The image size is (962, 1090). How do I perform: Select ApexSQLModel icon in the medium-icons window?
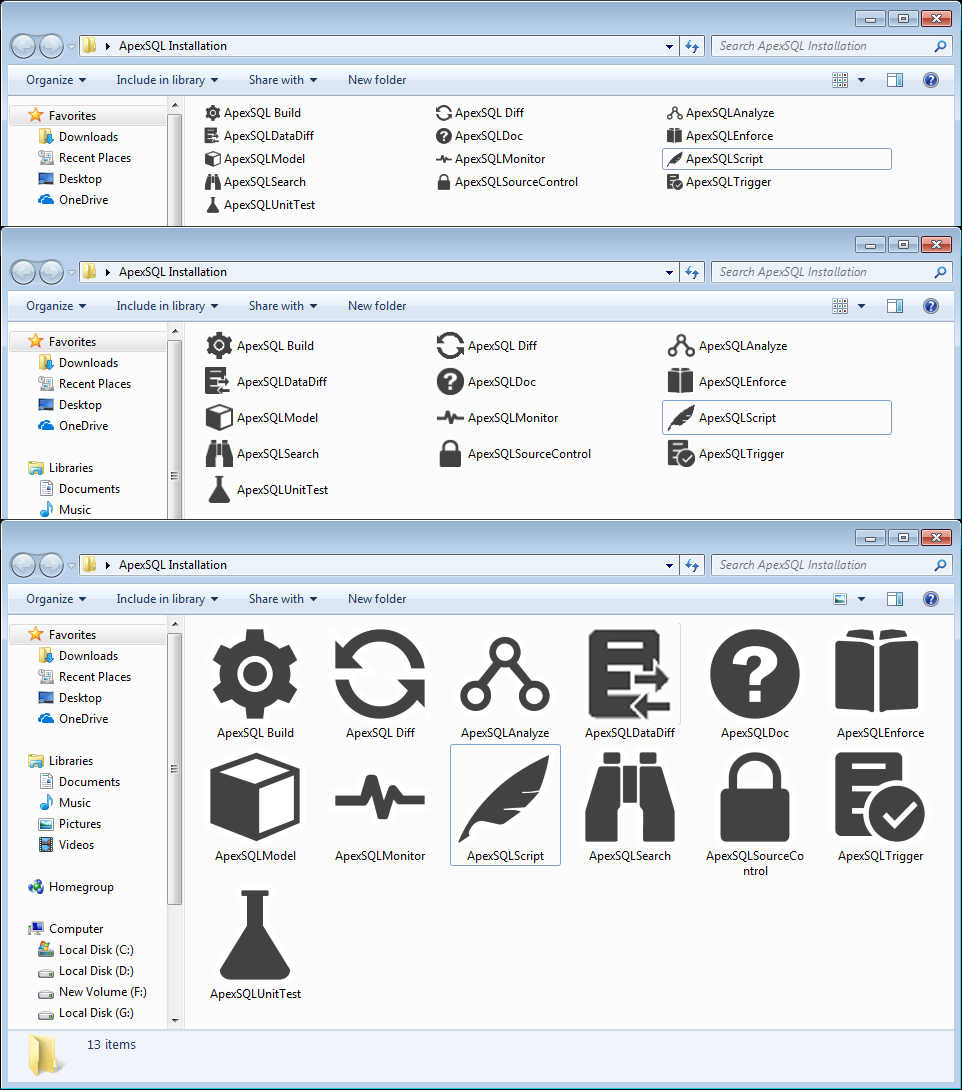tap(219, 418)
